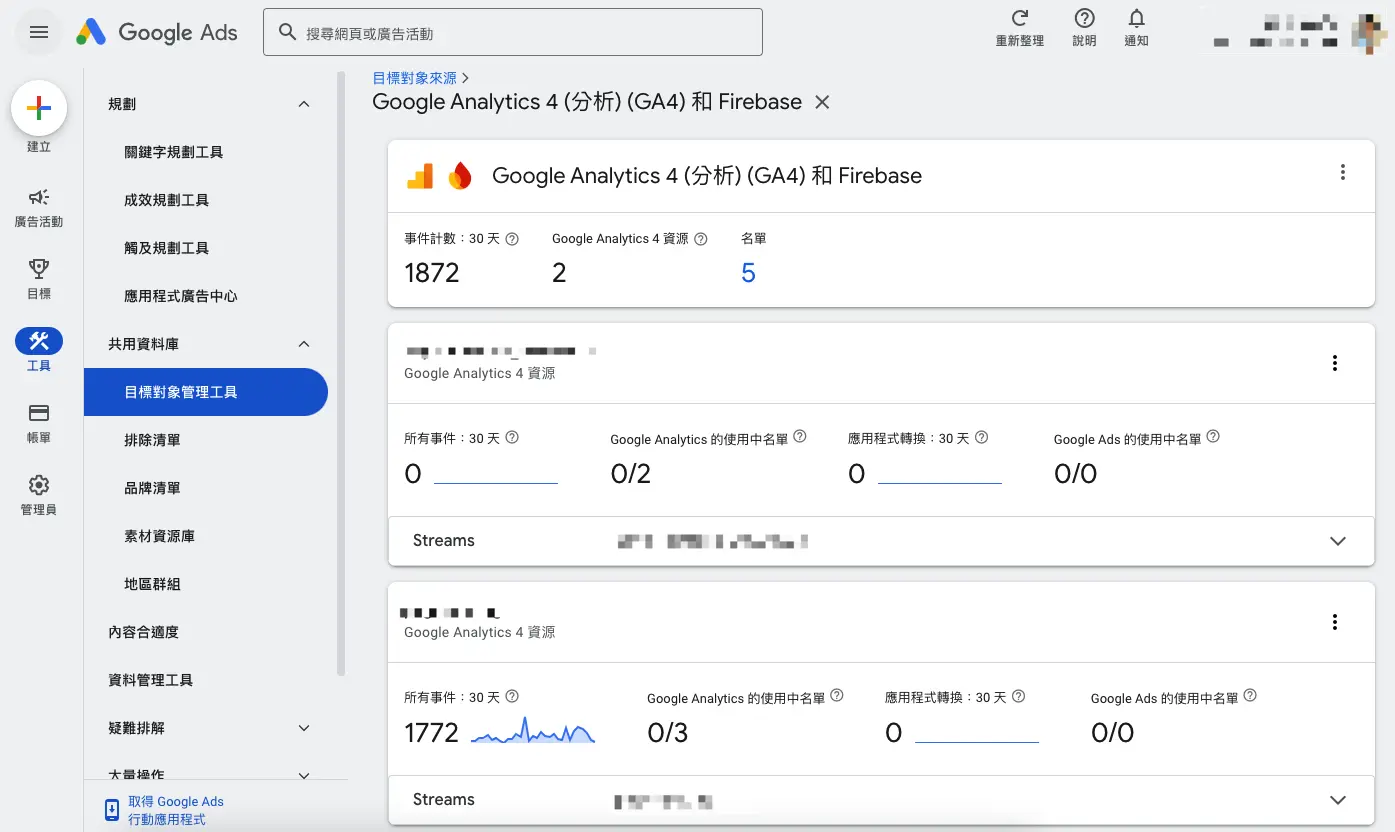The height and width of the screenshot is (832, 1395).
Task: Click help icon beside first card Google Ads 的使用中名單
Action: click(1213, 437)
